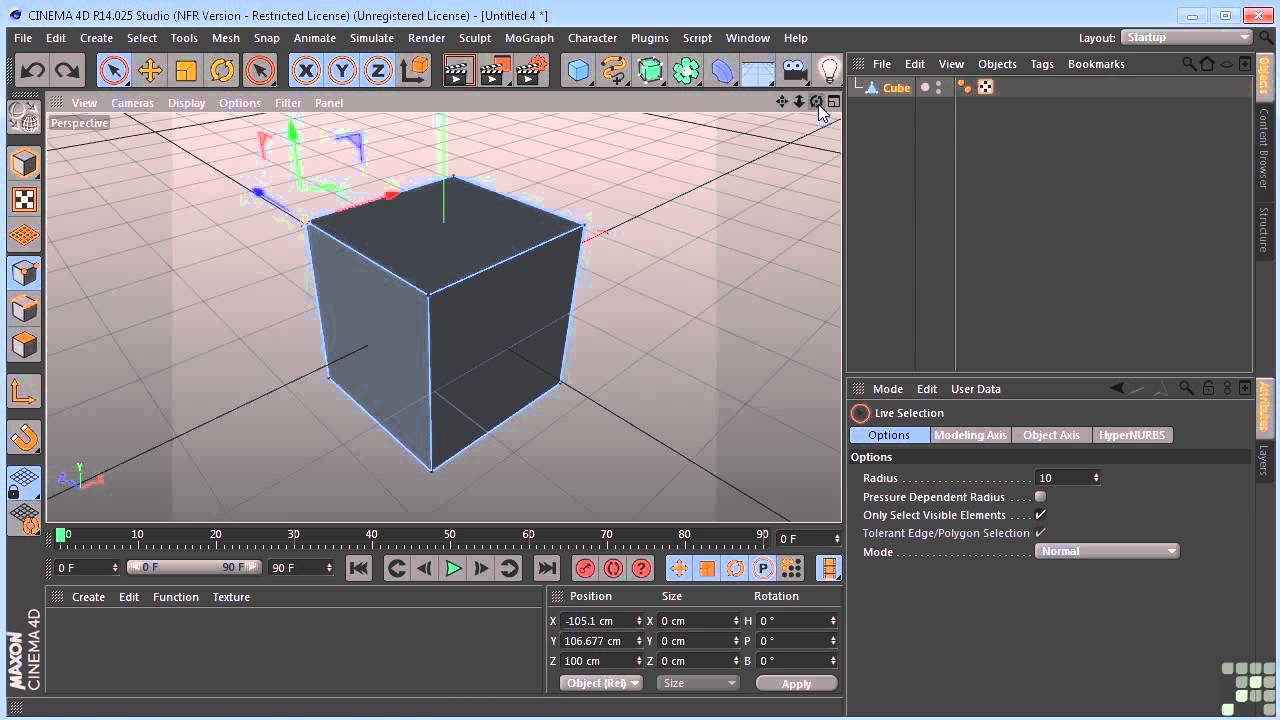Viewport: 1280px width, 720px height.
Task: Add a HyperNURBS generator object
Action: click(x=650, y=70)
